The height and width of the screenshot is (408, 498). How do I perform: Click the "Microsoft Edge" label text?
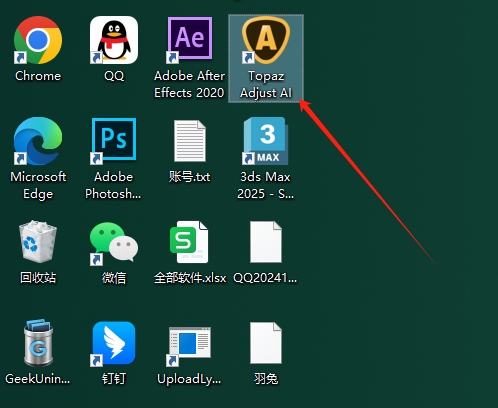point(38,185)
